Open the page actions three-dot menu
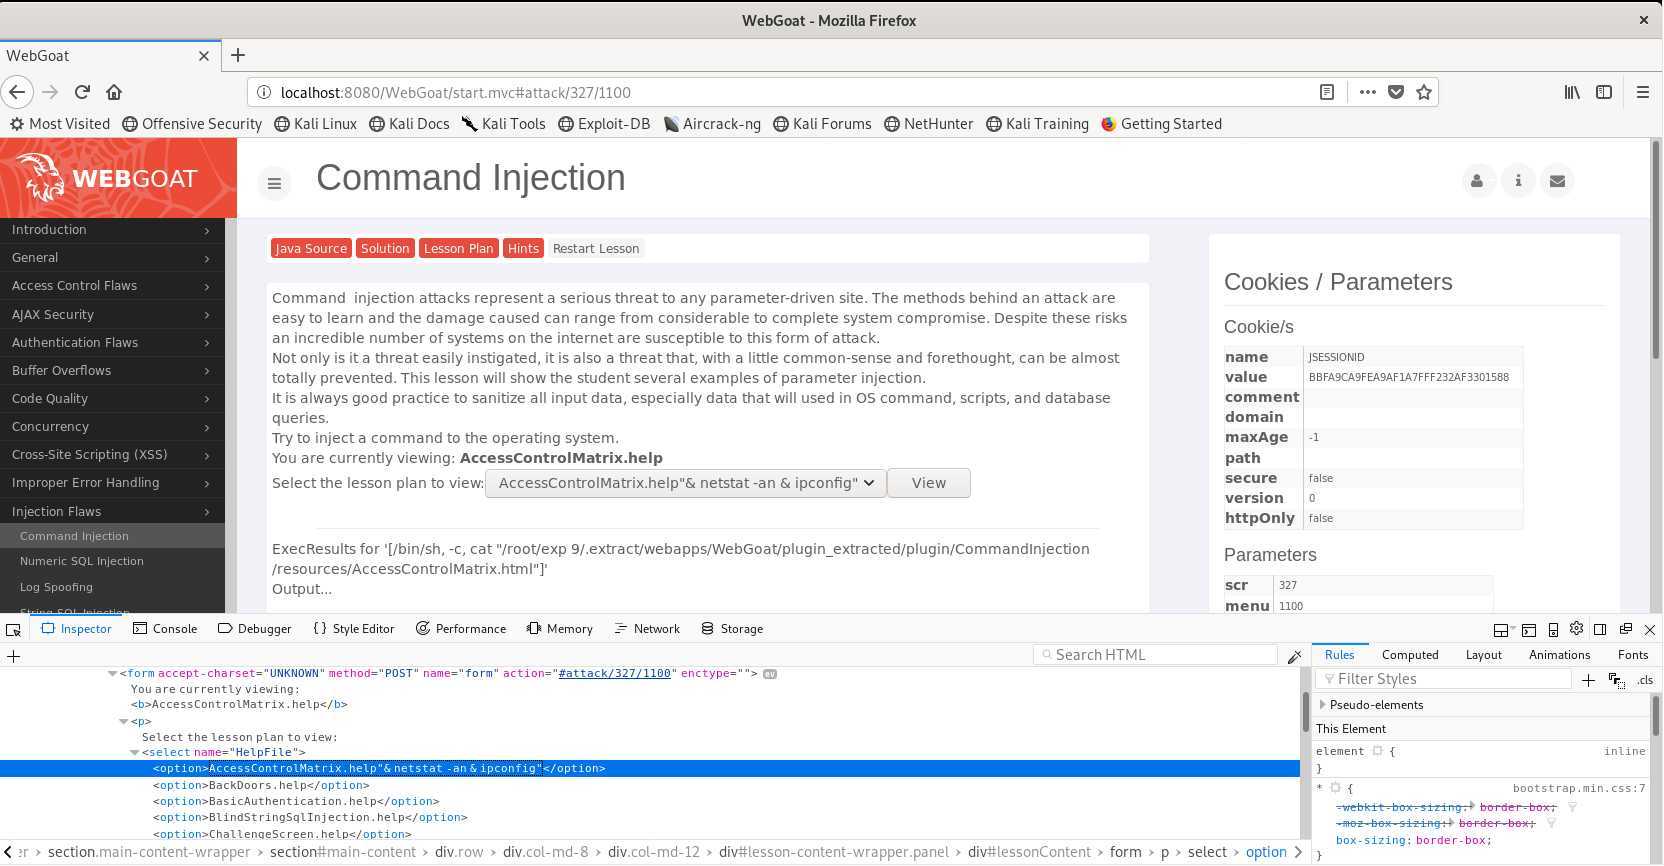The image size is (1664, 866). 1367,92
